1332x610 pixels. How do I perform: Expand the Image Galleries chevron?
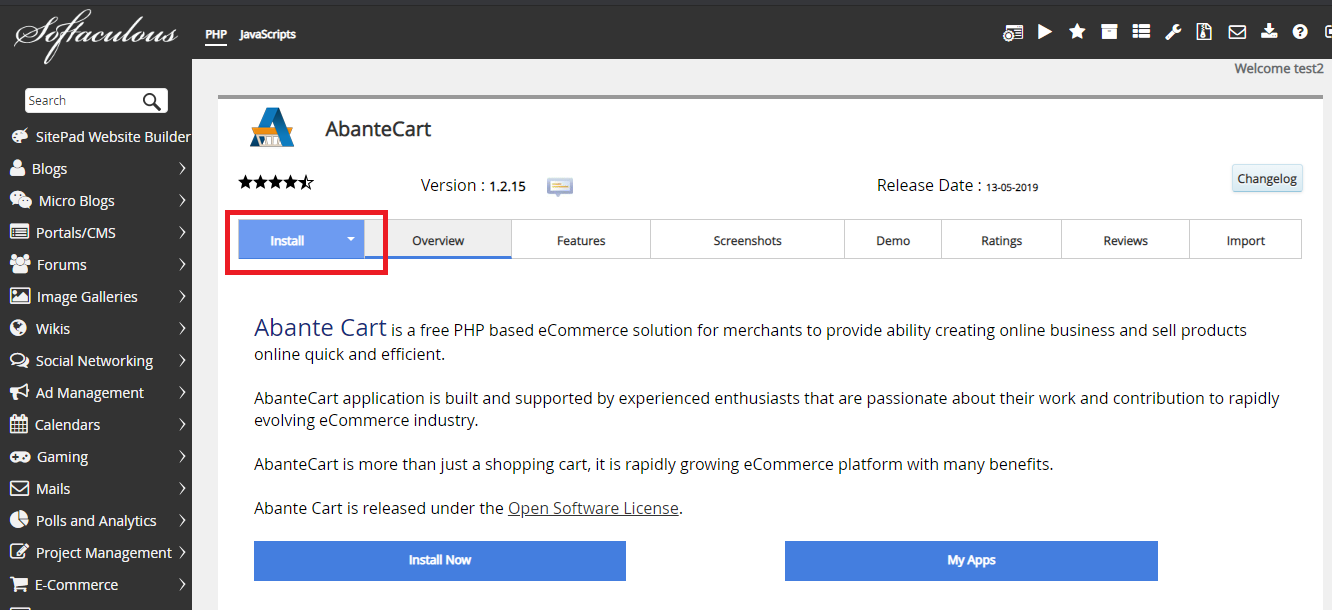pyautogui.click(x=182, y=296)
